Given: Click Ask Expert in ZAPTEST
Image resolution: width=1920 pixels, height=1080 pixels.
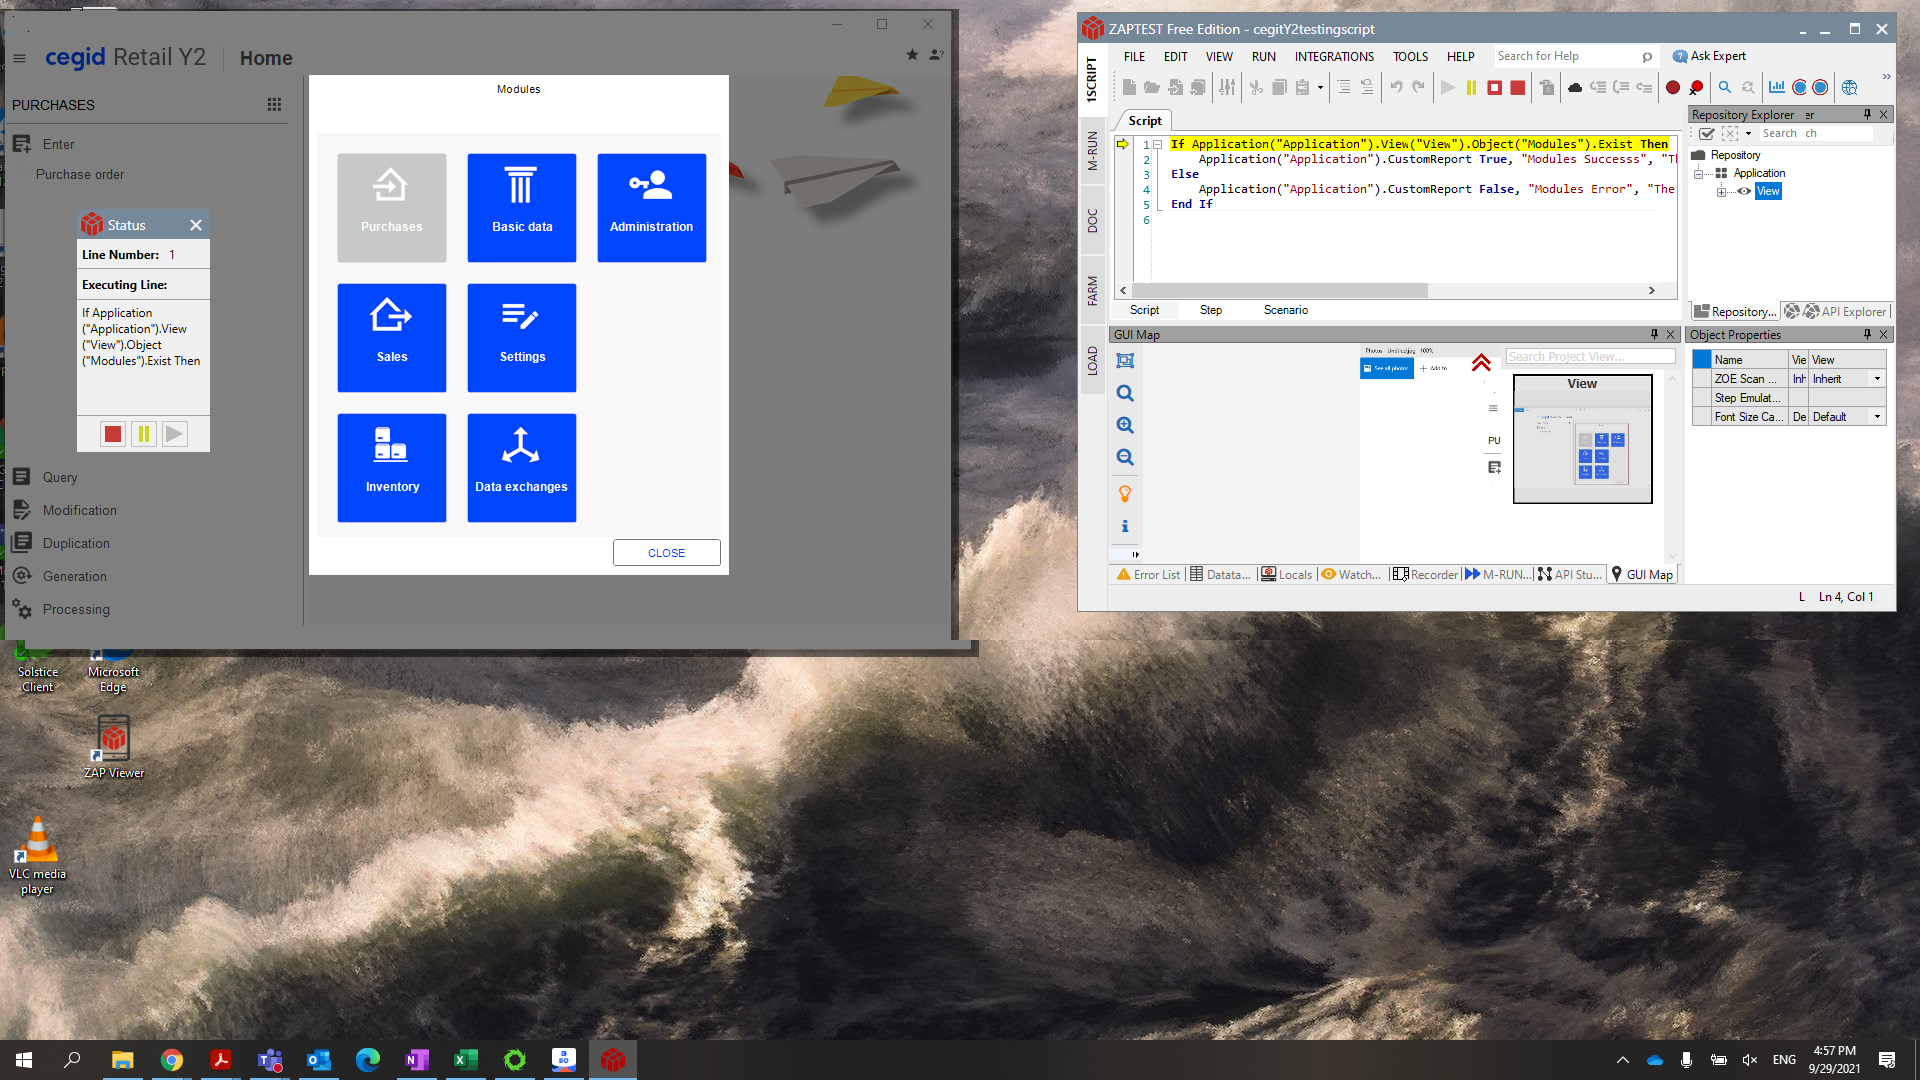Looking at the screenshot, I should (1709, 56).
